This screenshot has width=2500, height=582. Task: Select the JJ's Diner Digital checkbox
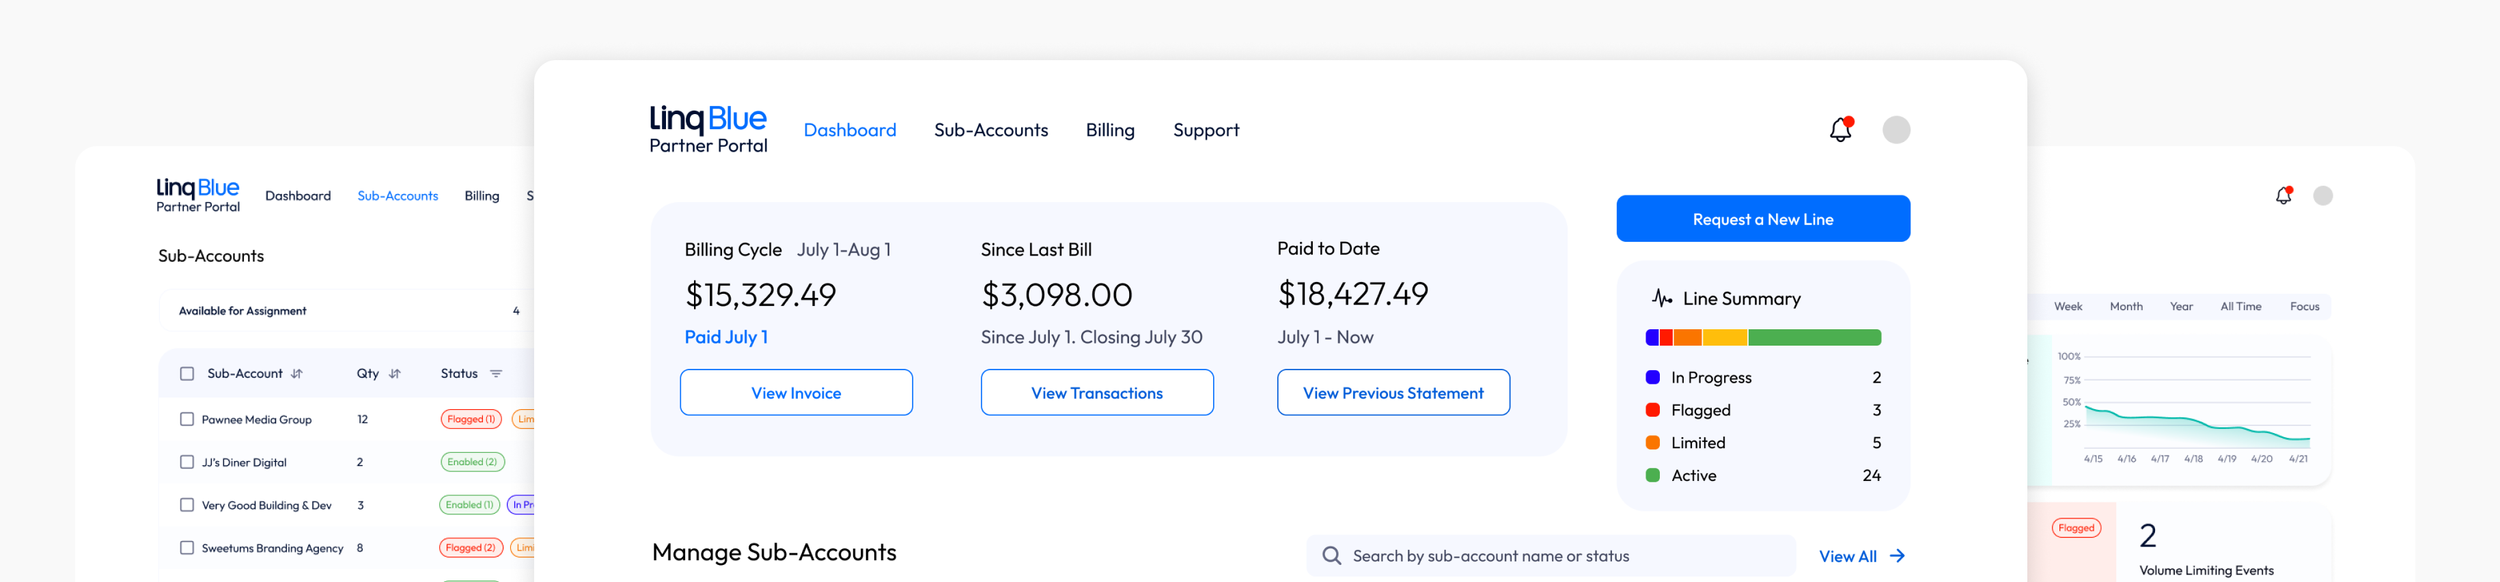pos(187,463)
